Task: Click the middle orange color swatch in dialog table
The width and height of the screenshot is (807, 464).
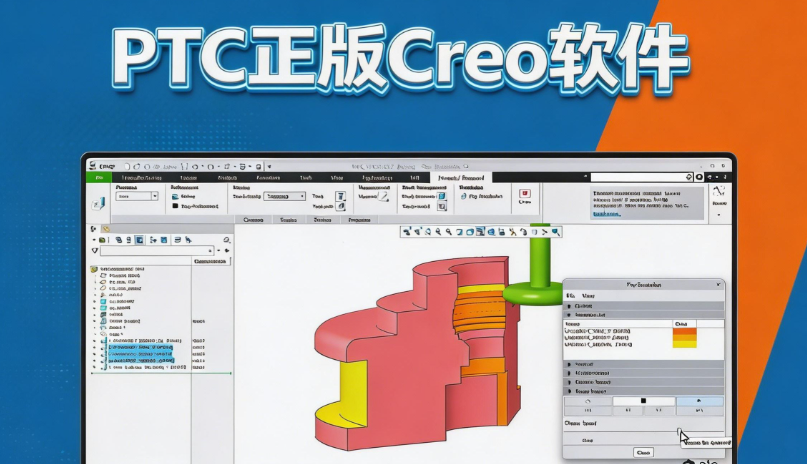Action: point(685,338)
